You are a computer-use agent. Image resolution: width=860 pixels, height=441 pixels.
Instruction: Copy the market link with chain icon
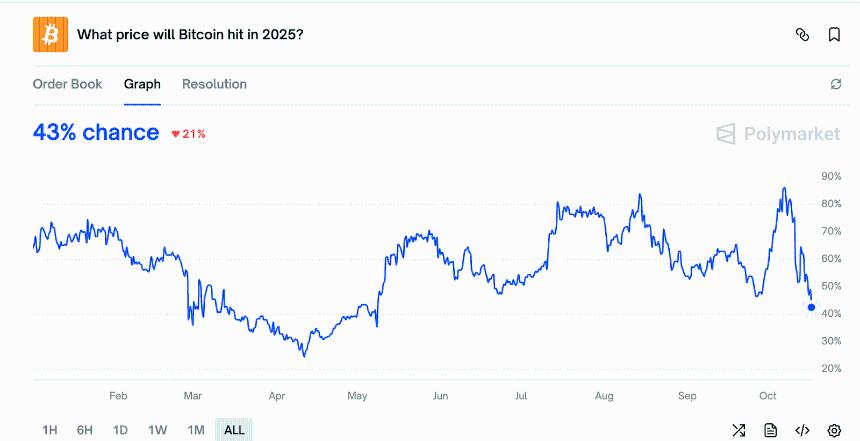tap(802, 35)
